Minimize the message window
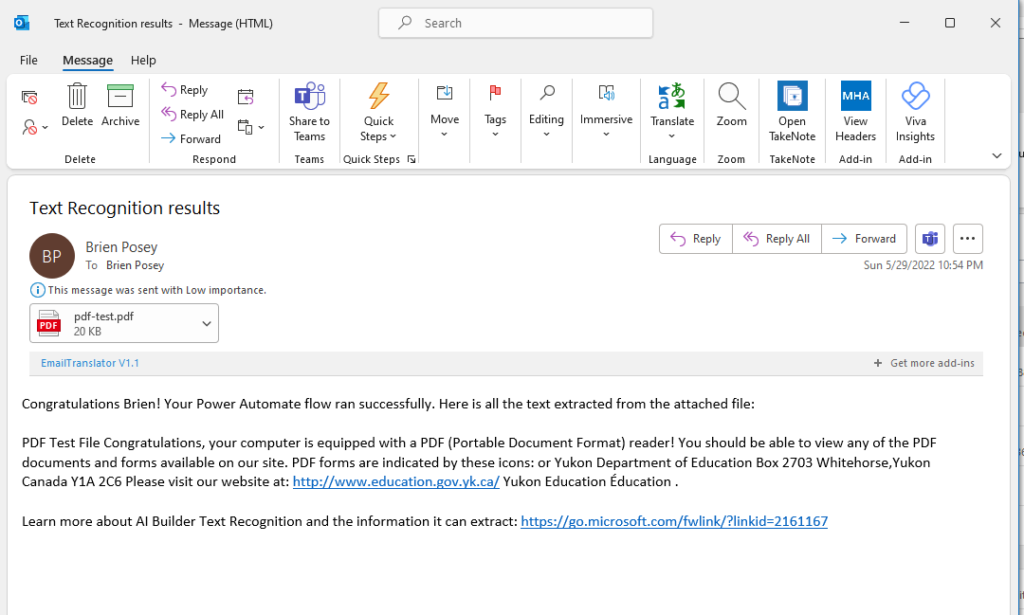Viewport: 1024px width, 615px height. (904, 23)
